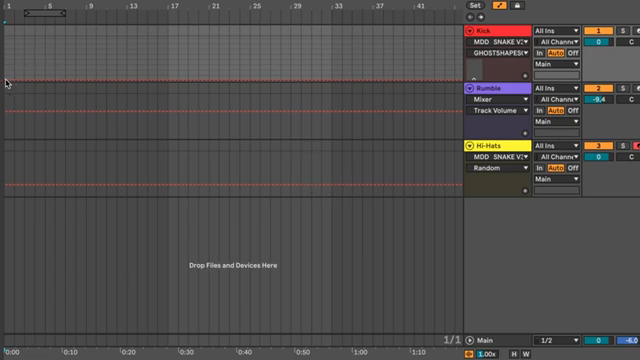Jump to the previous locator arrow
The height and width of the screenshot is (360, 640).
click(x=470, y=17)
